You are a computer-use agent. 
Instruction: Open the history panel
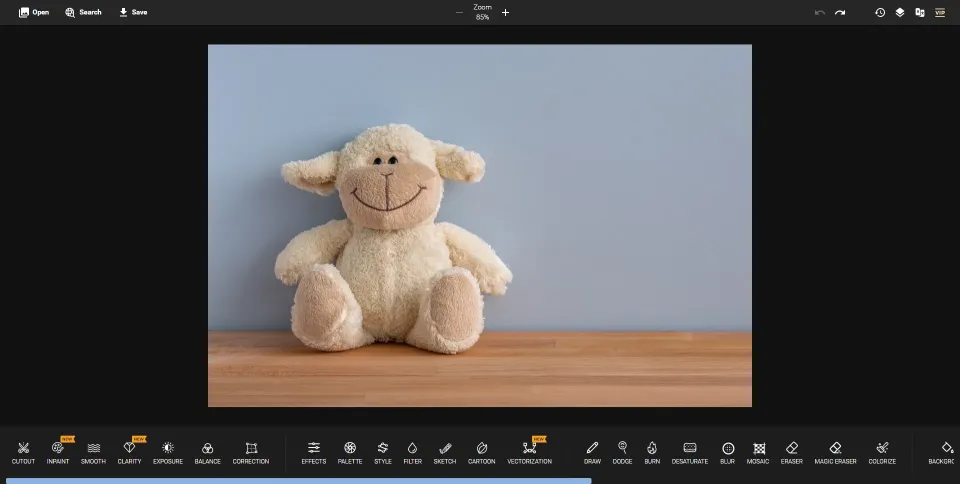pyautogui.click(x=880, y=12)
